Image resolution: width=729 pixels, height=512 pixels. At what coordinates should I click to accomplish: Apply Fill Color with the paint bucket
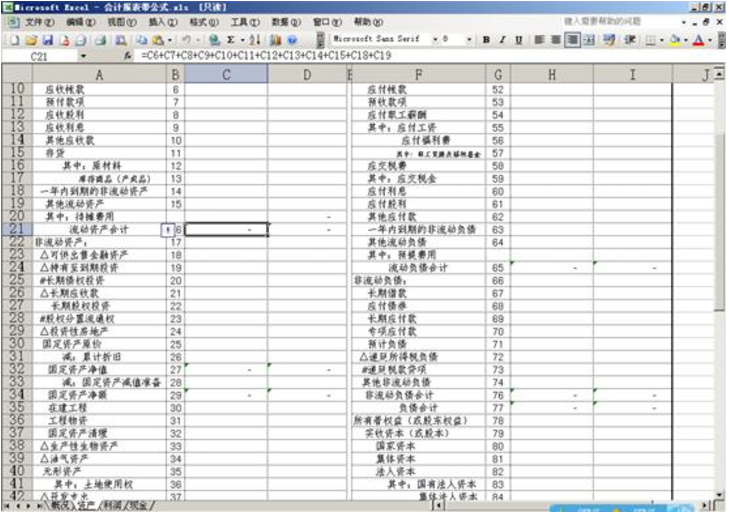point(675,40)
